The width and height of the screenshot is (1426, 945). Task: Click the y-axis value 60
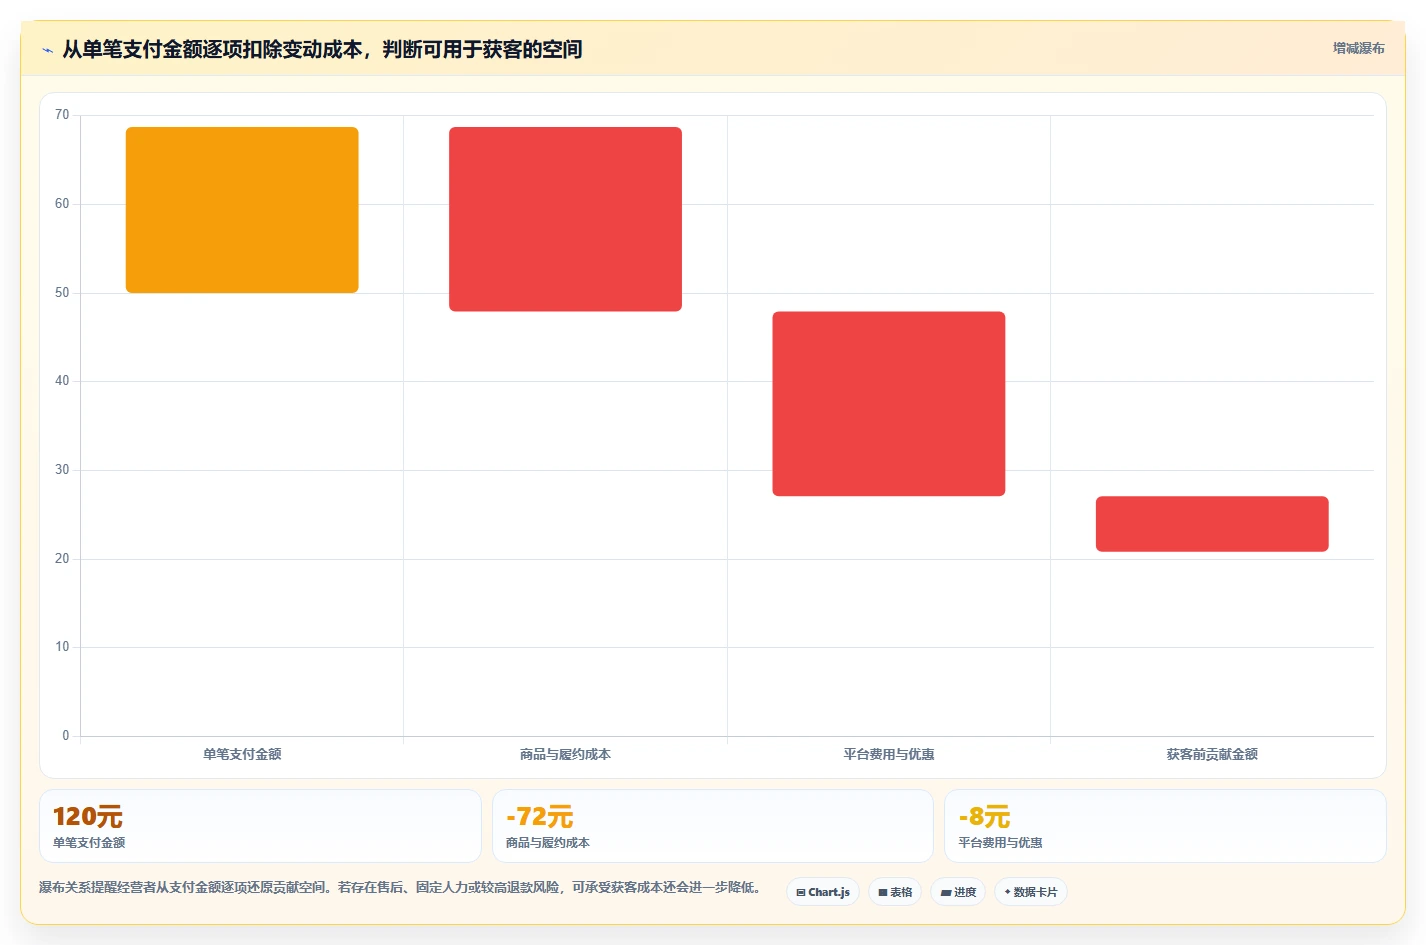coord(62,204)
